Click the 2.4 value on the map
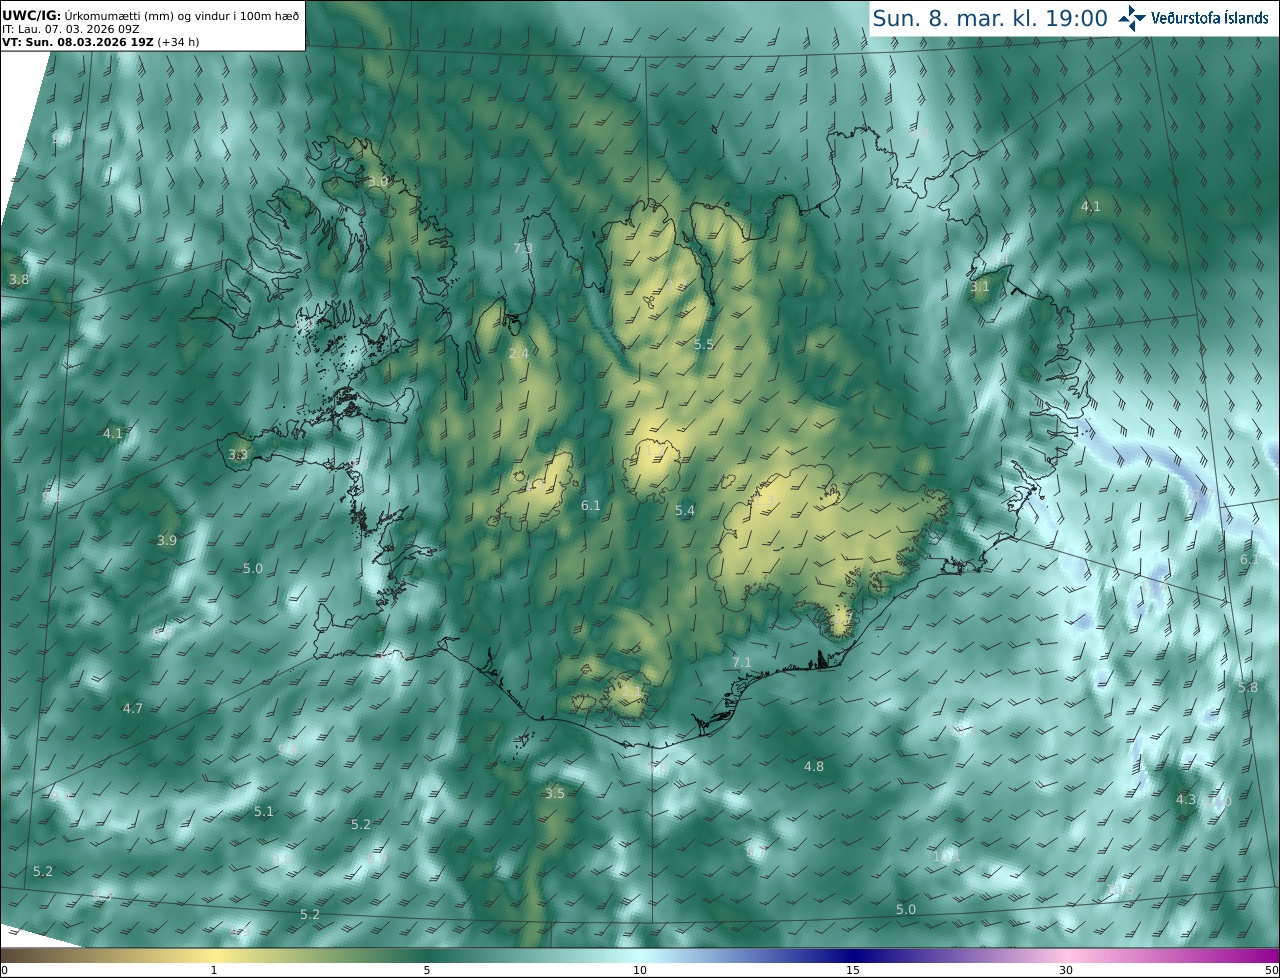The width and height of the screenshot is (1280, 978). tap(519, 353)
